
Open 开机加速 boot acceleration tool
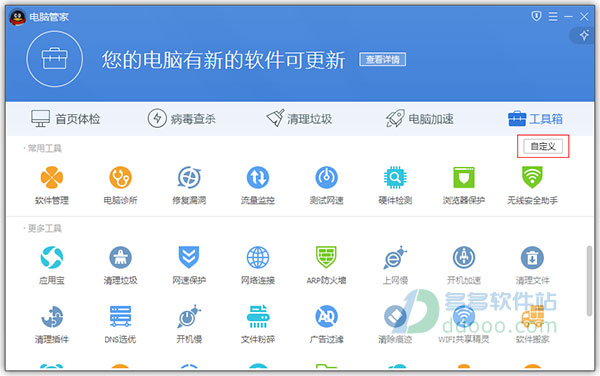[464, 265]
